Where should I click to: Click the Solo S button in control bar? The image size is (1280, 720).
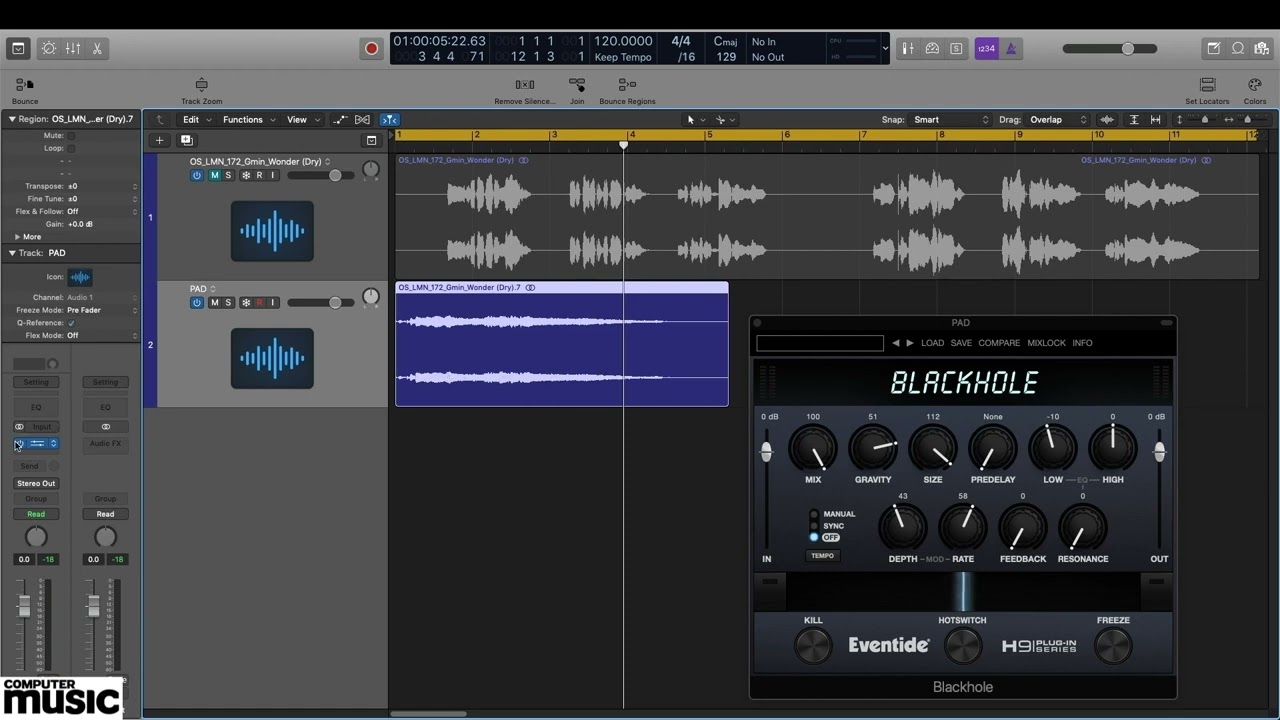click(956, 48)
